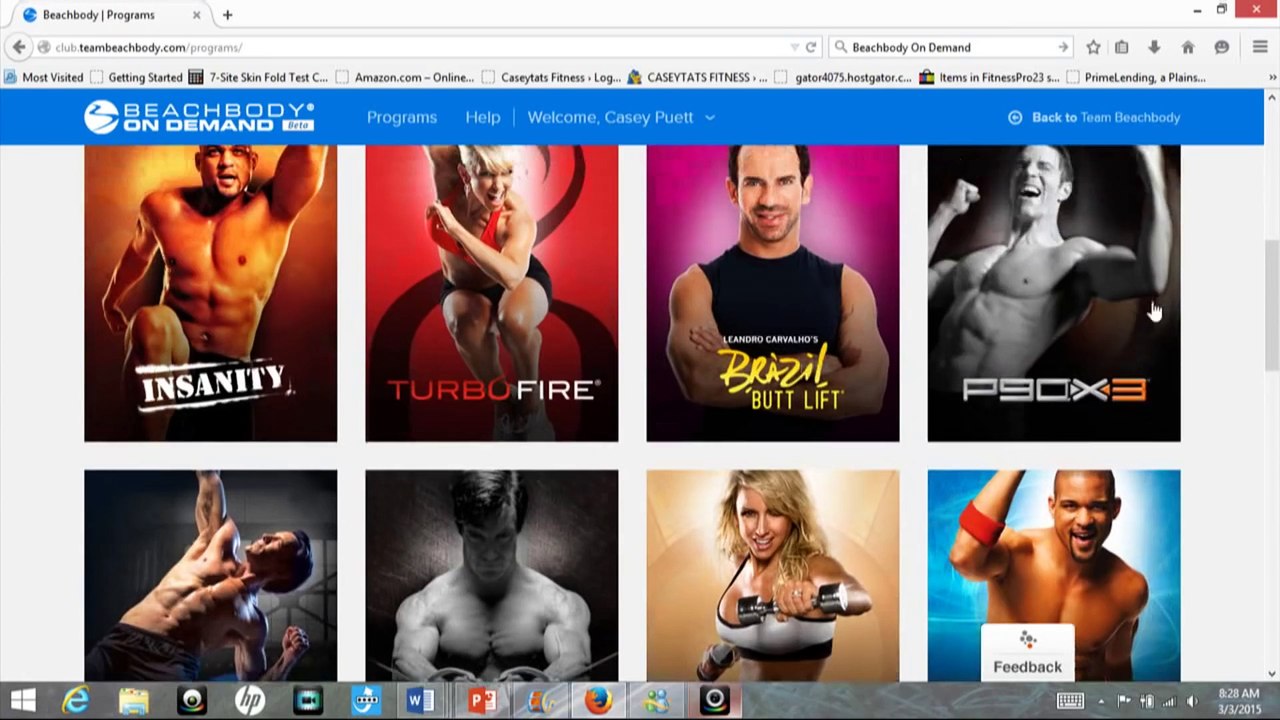
Task: Open the TurboFire program thumbnail
Action: tap(492, 293)
